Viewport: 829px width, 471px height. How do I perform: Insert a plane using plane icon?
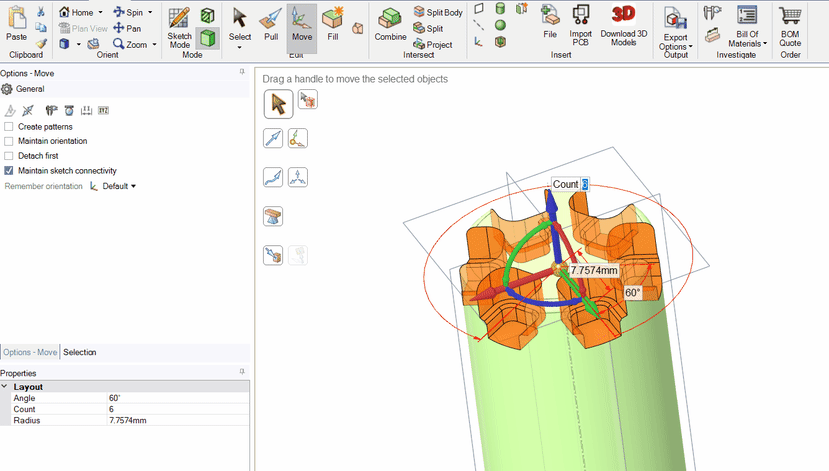coord(478,8)
